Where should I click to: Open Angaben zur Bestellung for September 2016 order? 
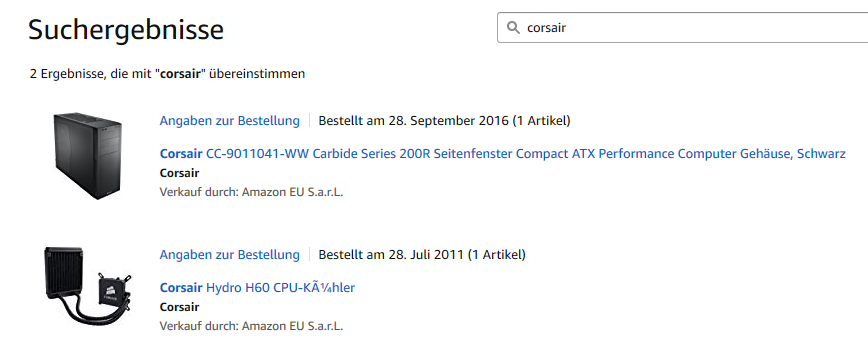pos(230,121)
